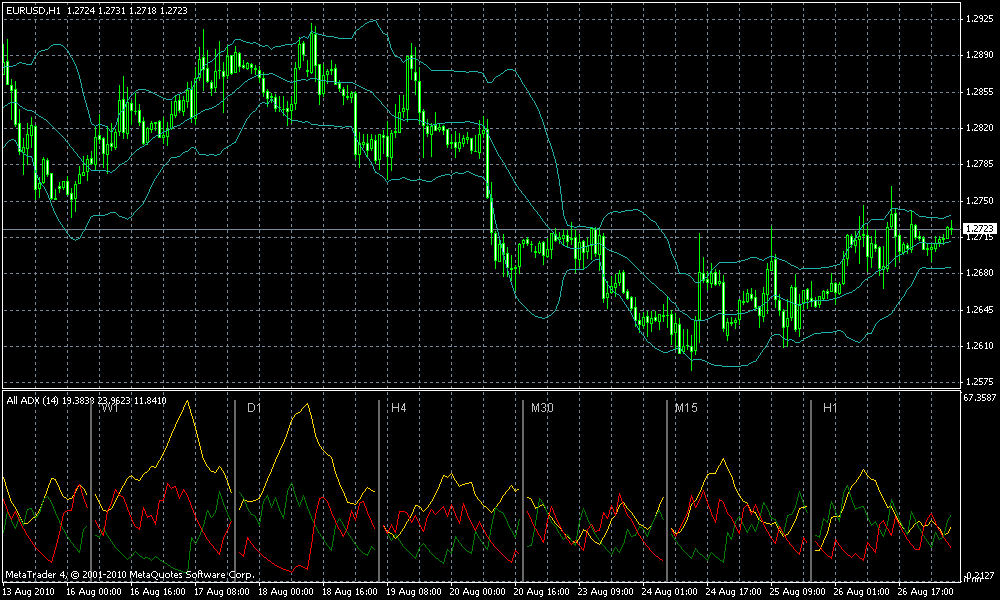This screenshot has height=600, width=1000.
Task: Click the H1 timeframe label in the ADX panel
Action: click(x=830, y=407)
